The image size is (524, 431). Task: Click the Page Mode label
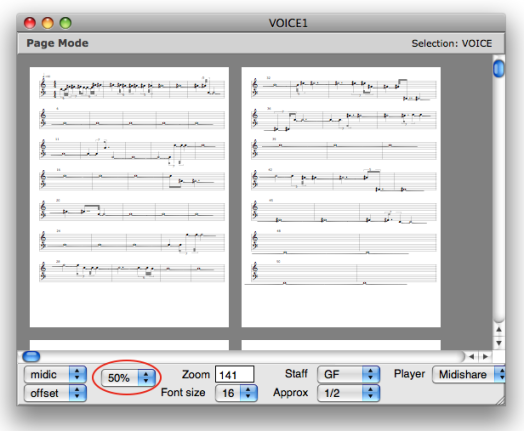[x=57, y=43]
